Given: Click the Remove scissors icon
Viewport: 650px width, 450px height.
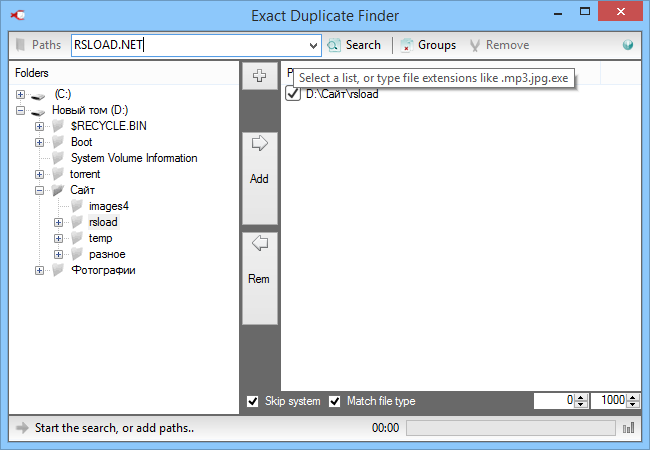Looking at the screenshot, I should click(x=475, y=45).
